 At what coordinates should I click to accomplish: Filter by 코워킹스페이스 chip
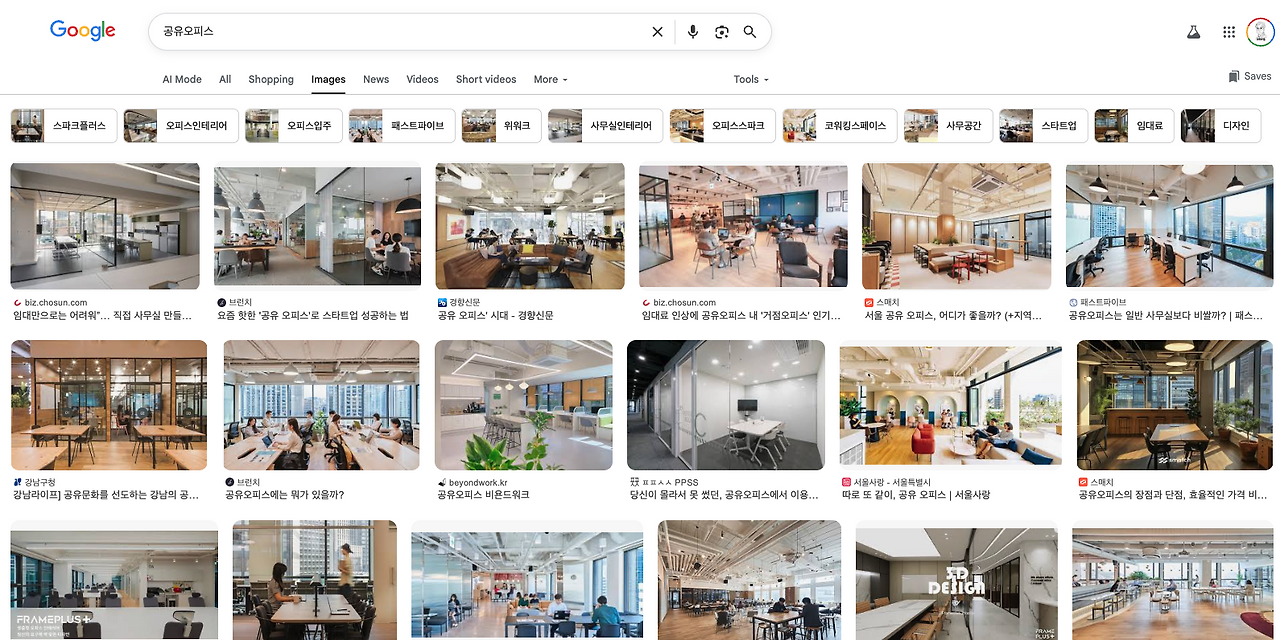pos(840,126)
